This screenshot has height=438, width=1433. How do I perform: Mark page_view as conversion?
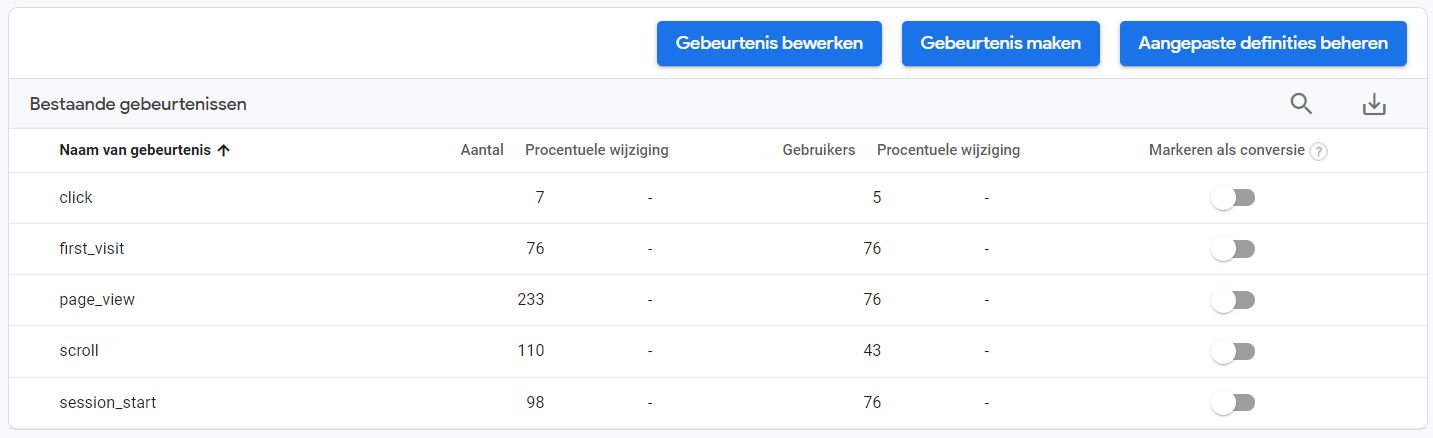tap(1232, 300)
